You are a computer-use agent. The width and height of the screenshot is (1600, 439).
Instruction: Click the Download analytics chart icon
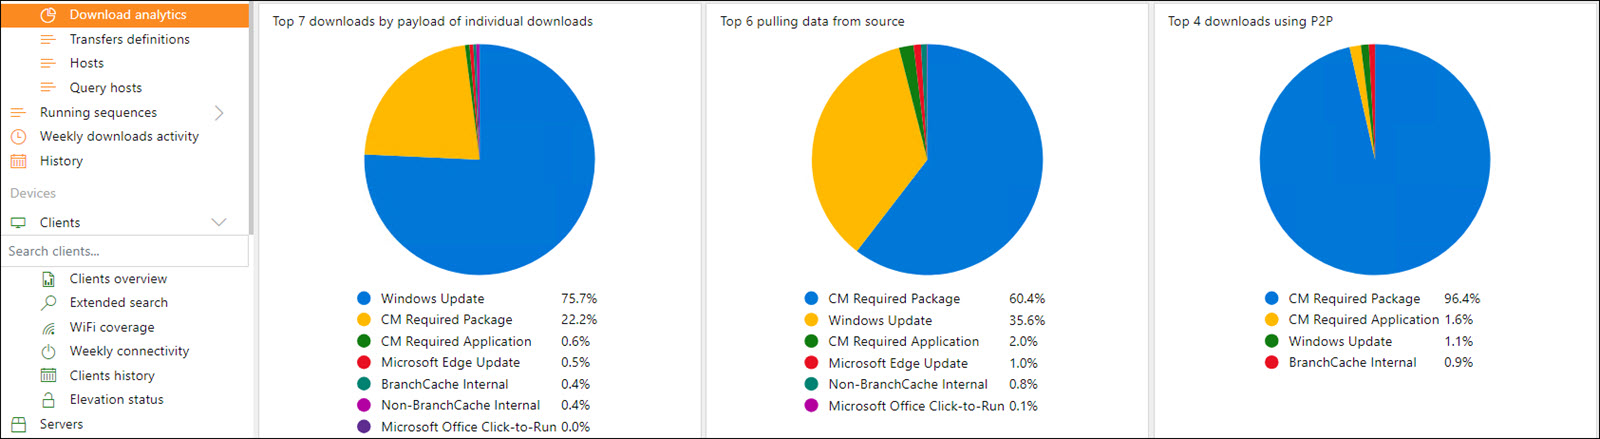click(48, 15)
